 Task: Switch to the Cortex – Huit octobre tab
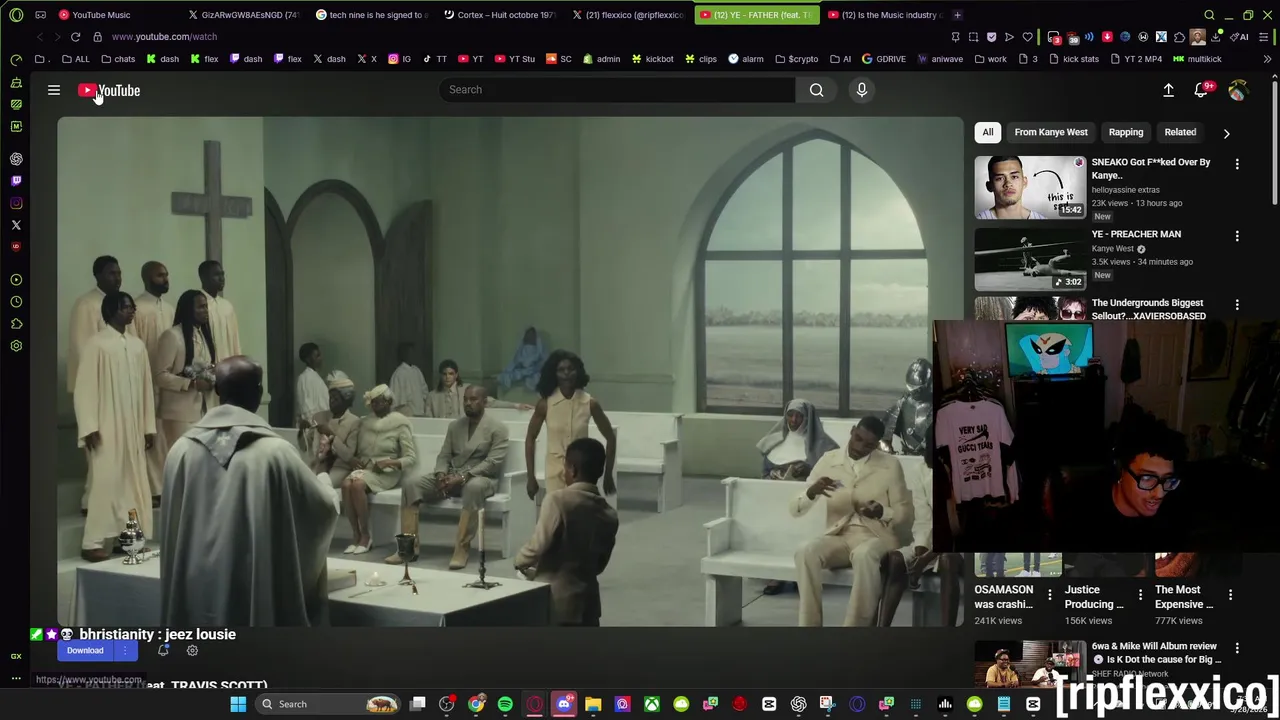coord(499,15)
